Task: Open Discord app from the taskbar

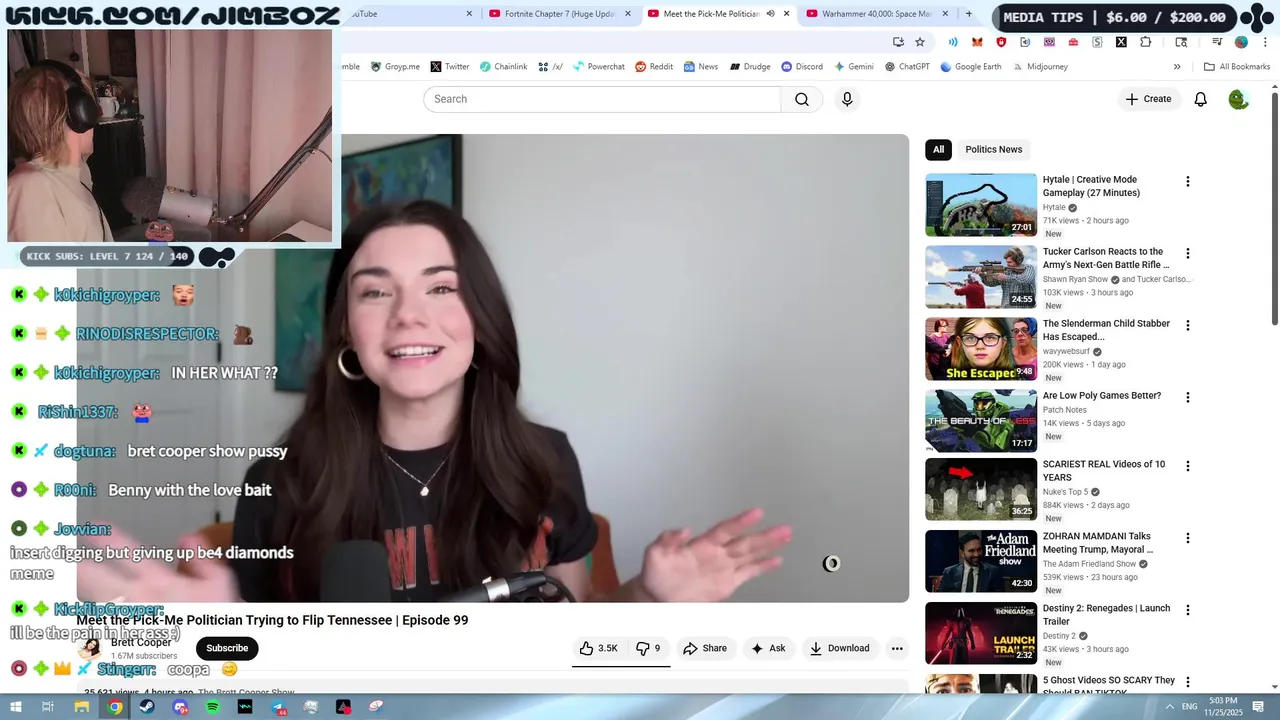Action: click(x=180, y=707)
